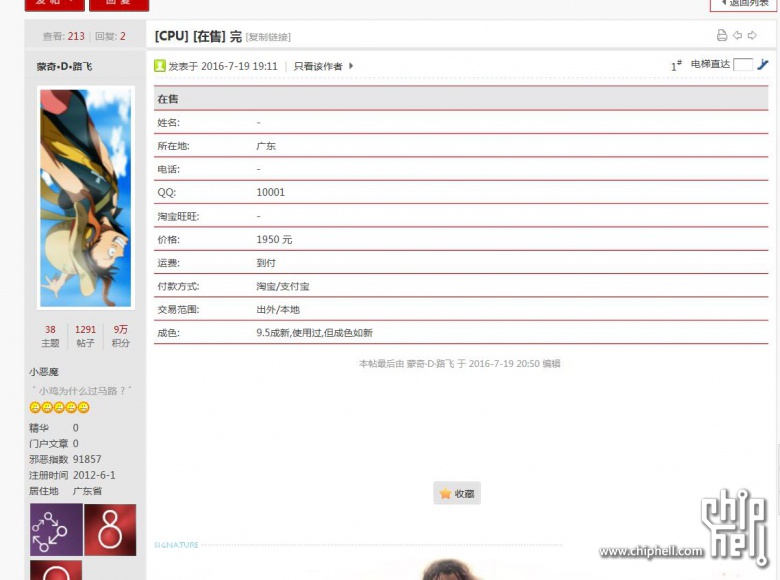Click the 邪恶指数 91857 value
The image size is (780, 580).
[87, 459]
